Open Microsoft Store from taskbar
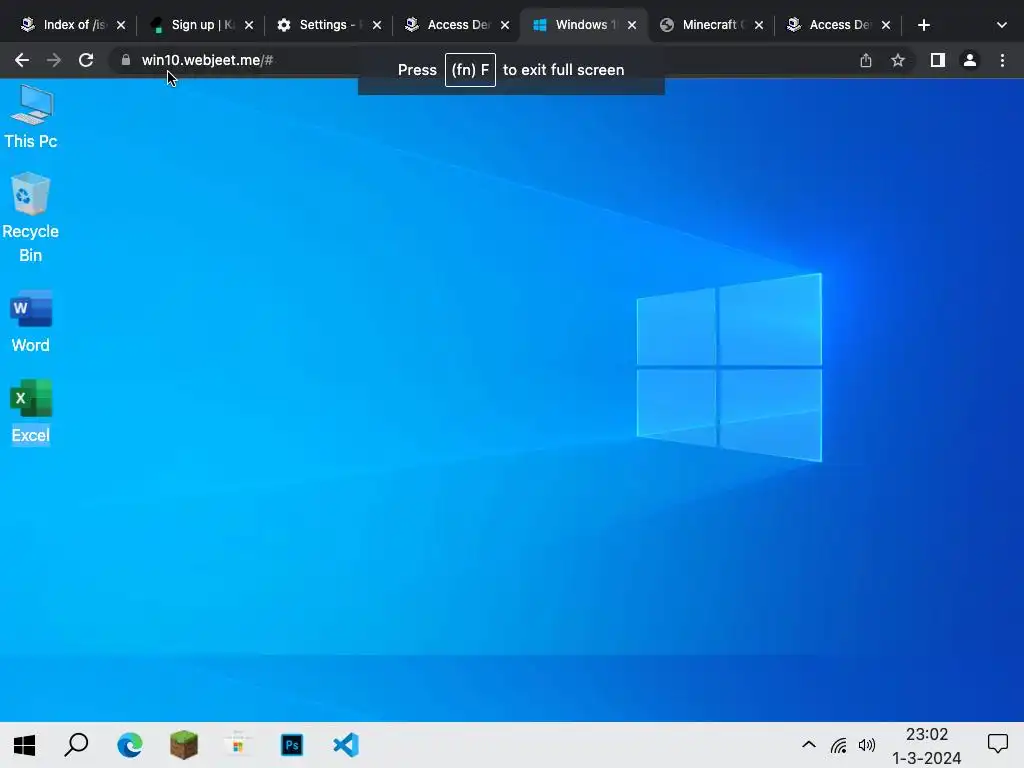Screen dimensions: 1024x768 click(238, 744)
